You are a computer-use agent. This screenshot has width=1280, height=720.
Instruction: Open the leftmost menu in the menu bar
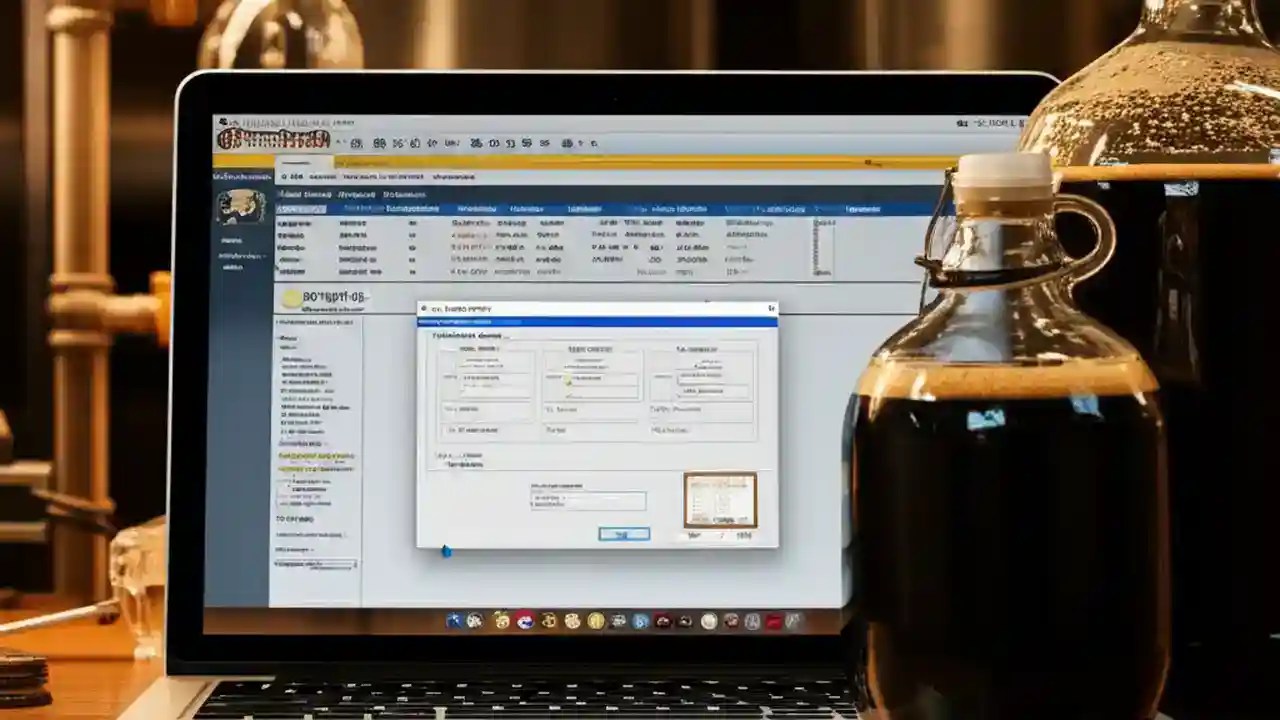pyautogui.click(x=287, y=178)
